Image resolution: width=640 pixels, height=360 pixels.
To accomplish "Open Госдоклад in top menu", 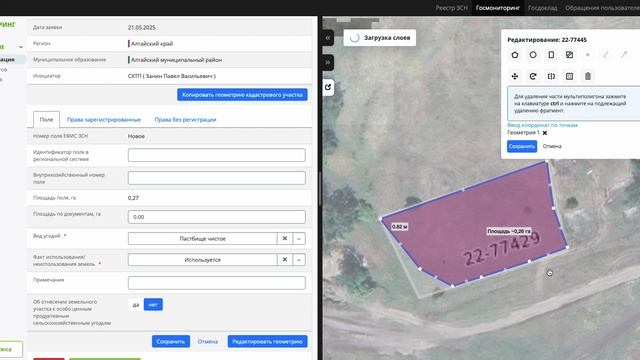I will coord(542,8).
